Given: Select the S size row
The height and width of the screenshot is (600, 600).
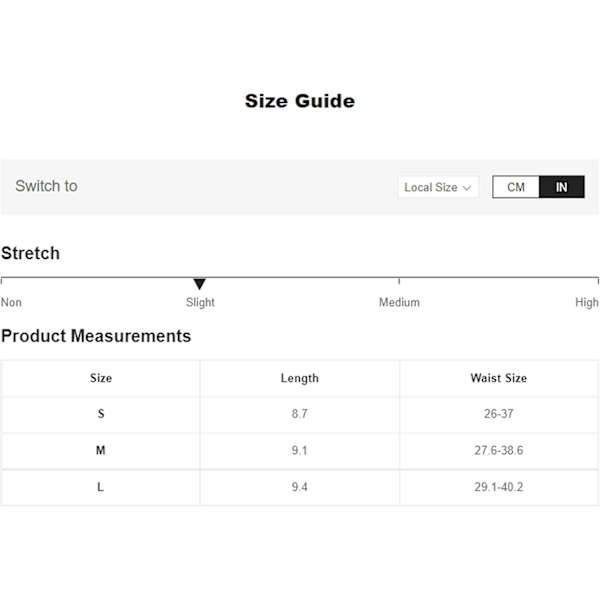Looking at the screenshot, I should pos(300,414).
